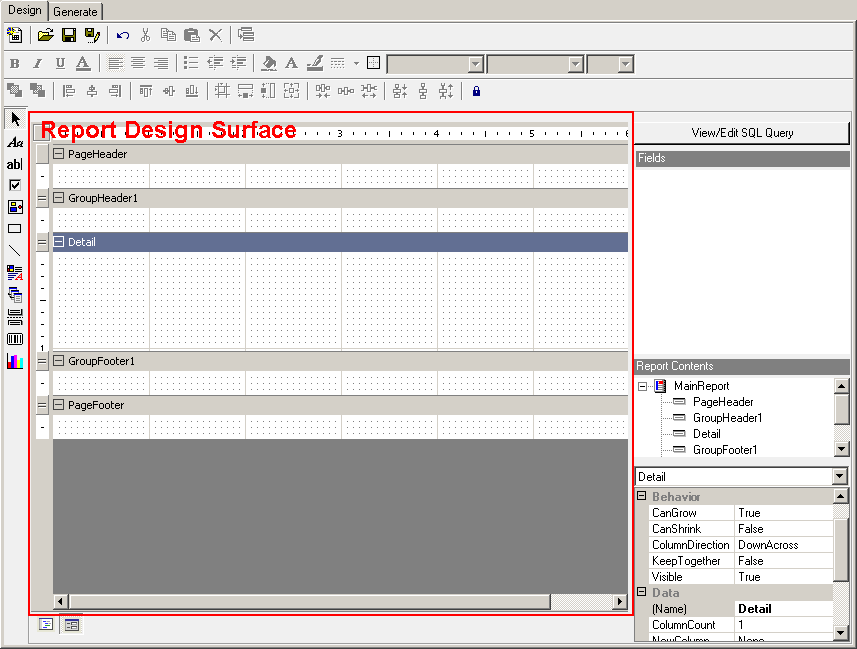
Task: Toggle underline formatting button
Action: pos(60,64)
